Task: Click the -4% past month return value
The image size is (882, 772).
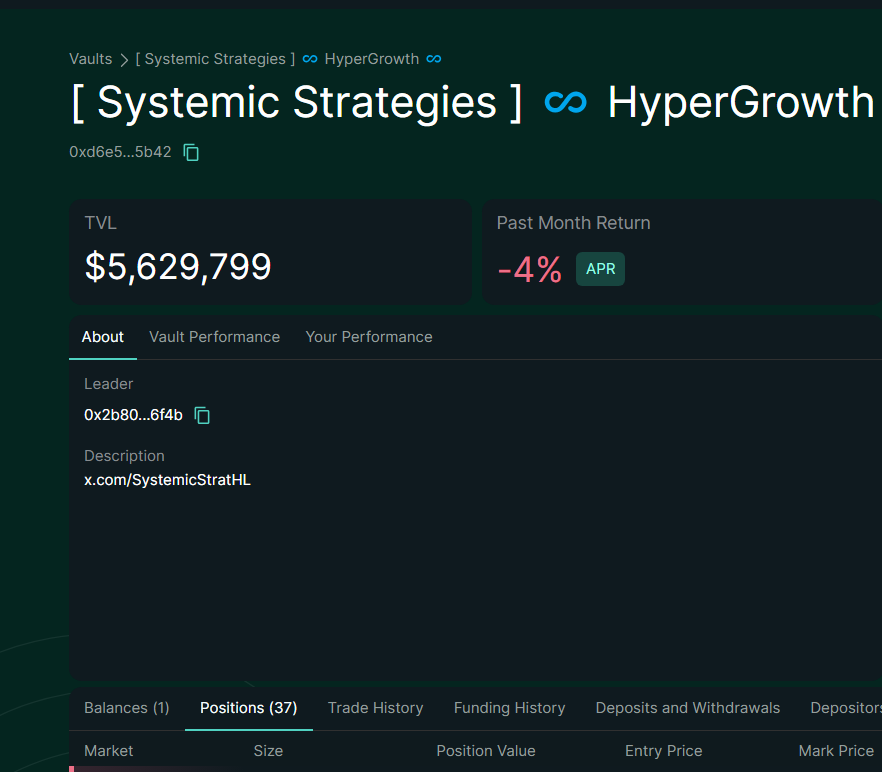Action: [529, 270]
